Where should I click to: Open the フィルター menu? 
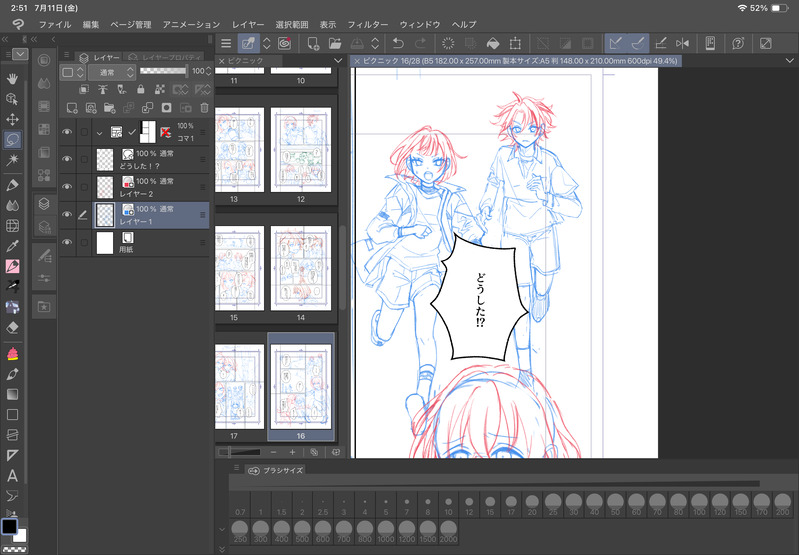click(367, 24)
